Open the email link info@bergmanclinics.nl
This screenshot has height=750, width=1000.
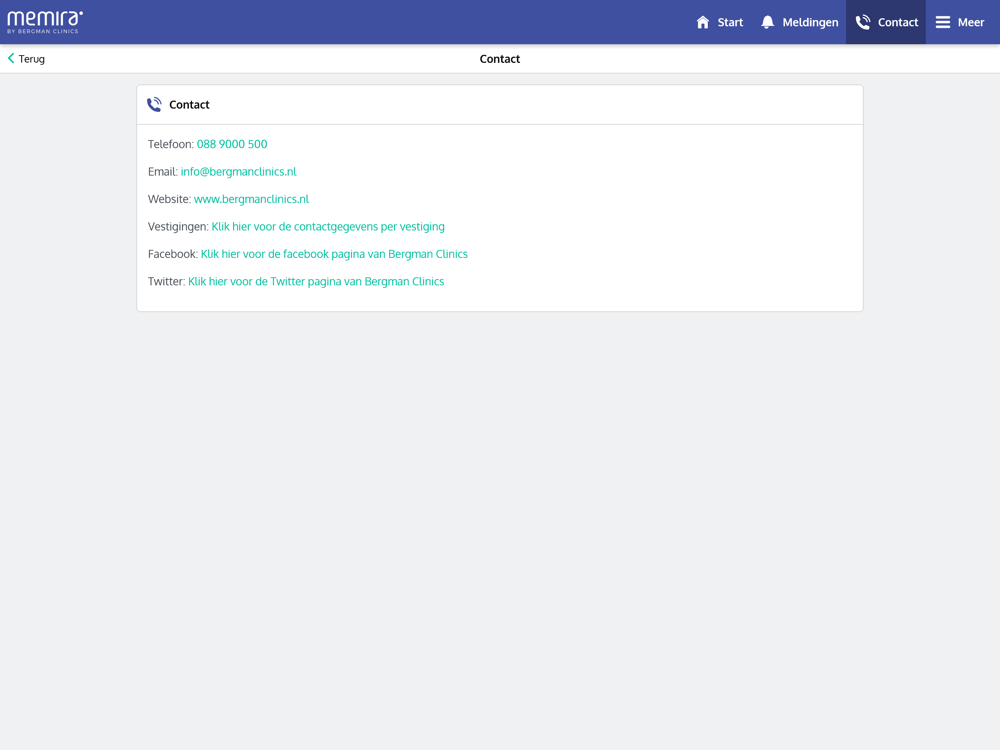pos(239,172)
